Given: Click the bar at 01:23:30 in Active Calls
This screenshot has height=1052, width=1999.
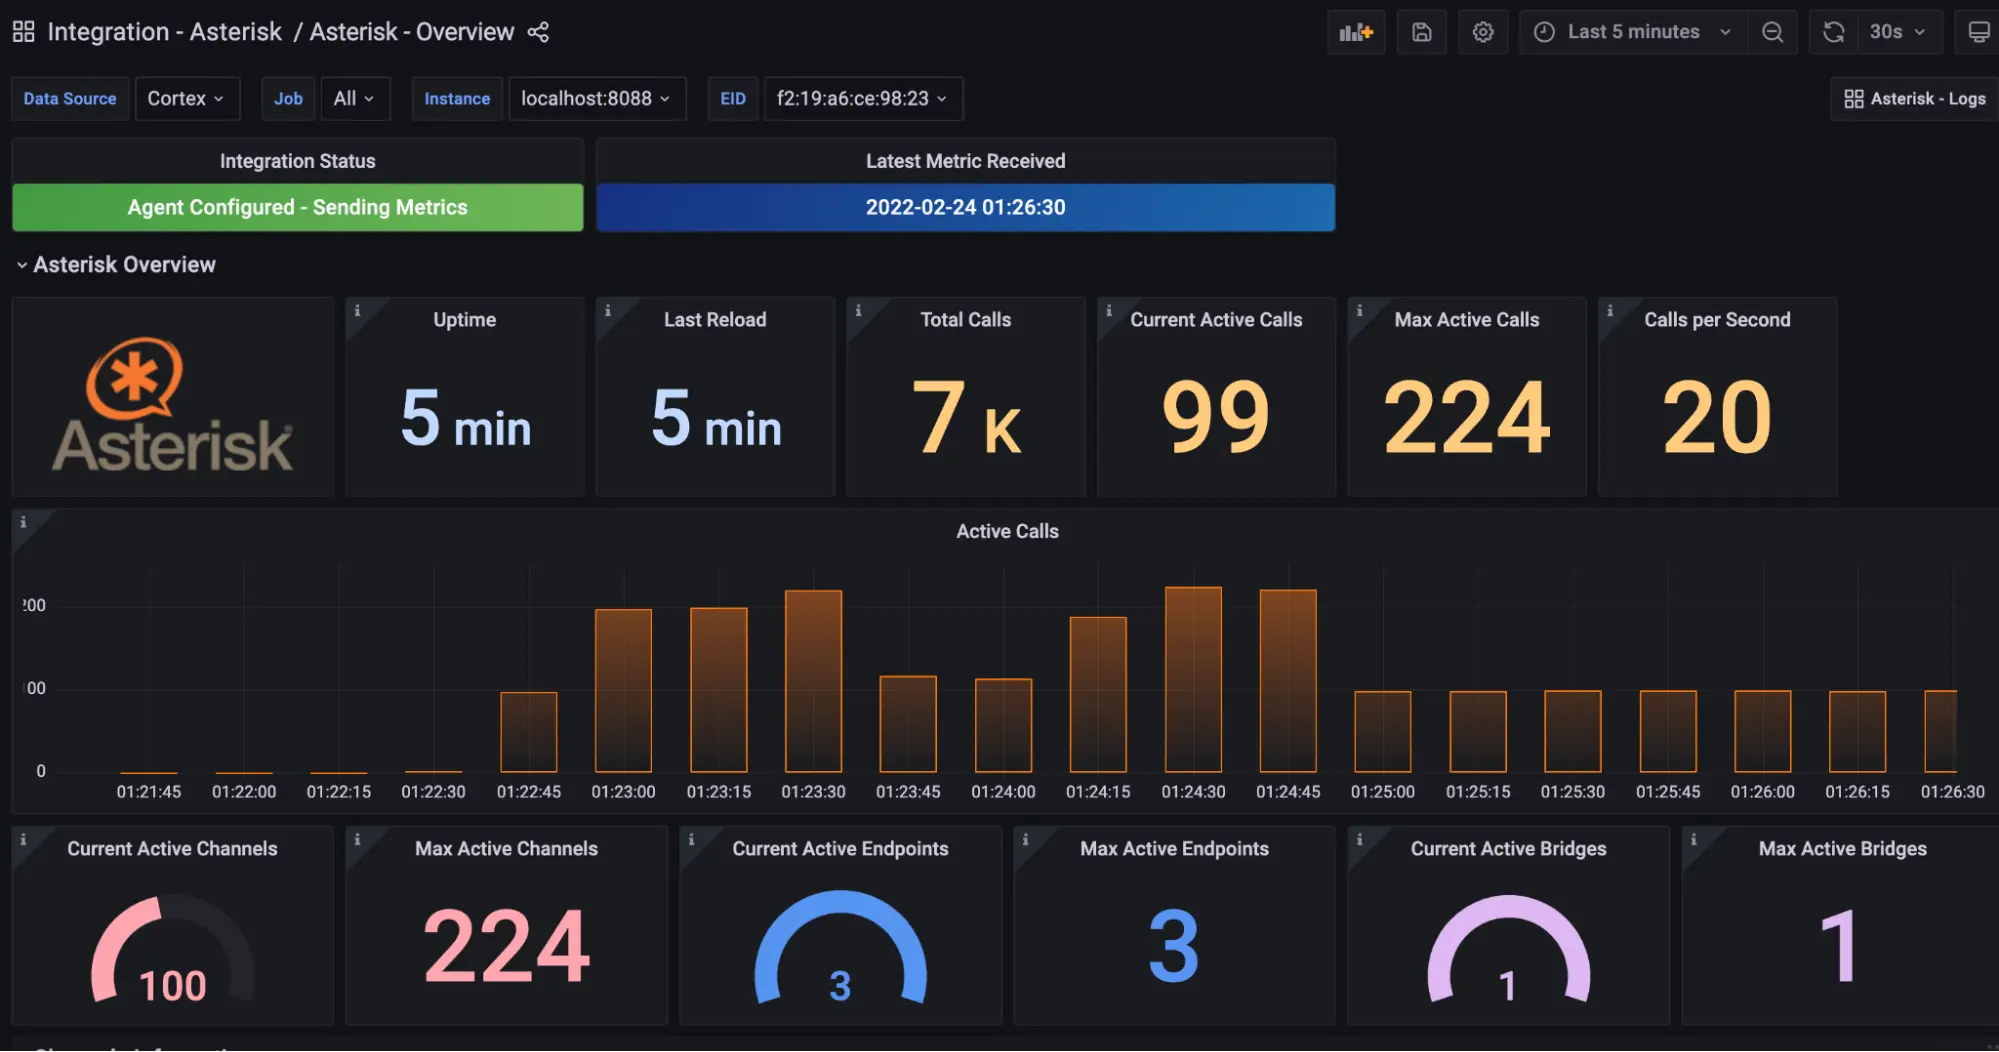Looking at the screenshot, I should [813, 681].
